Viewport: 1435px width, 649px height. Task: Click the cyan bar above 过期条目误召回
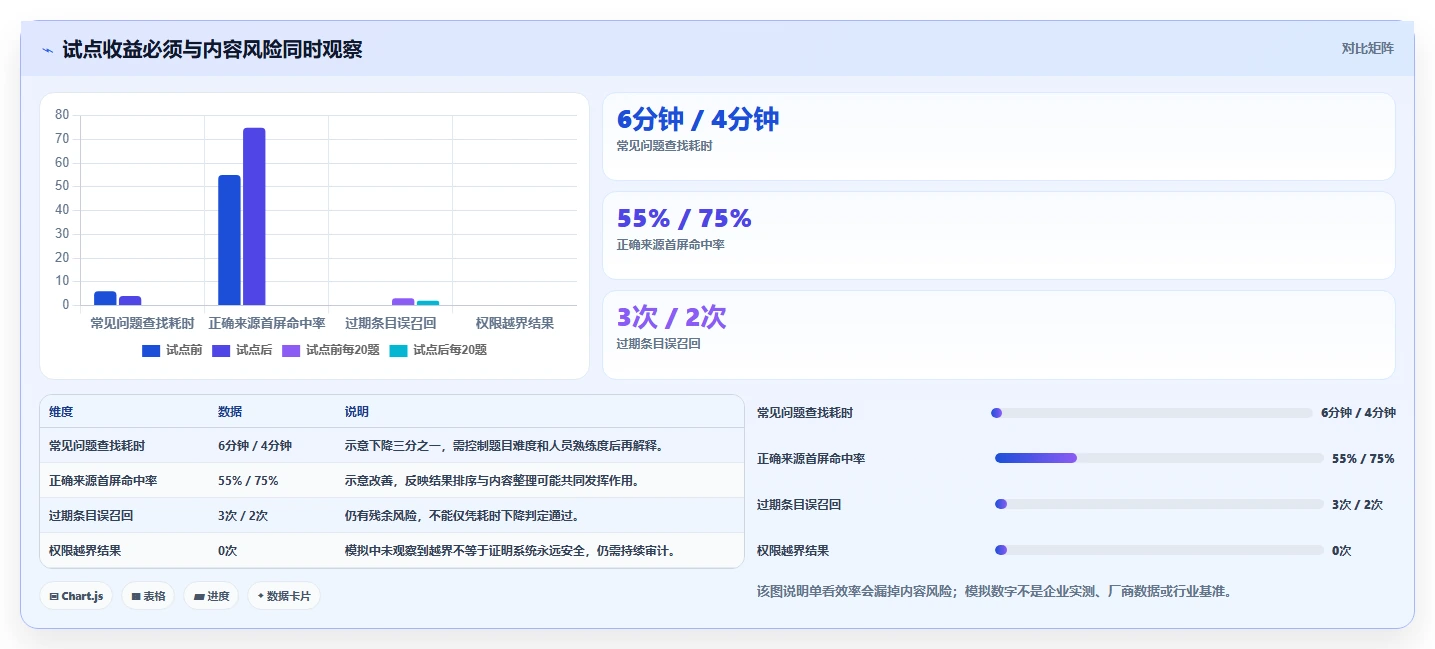pos(428,302)
